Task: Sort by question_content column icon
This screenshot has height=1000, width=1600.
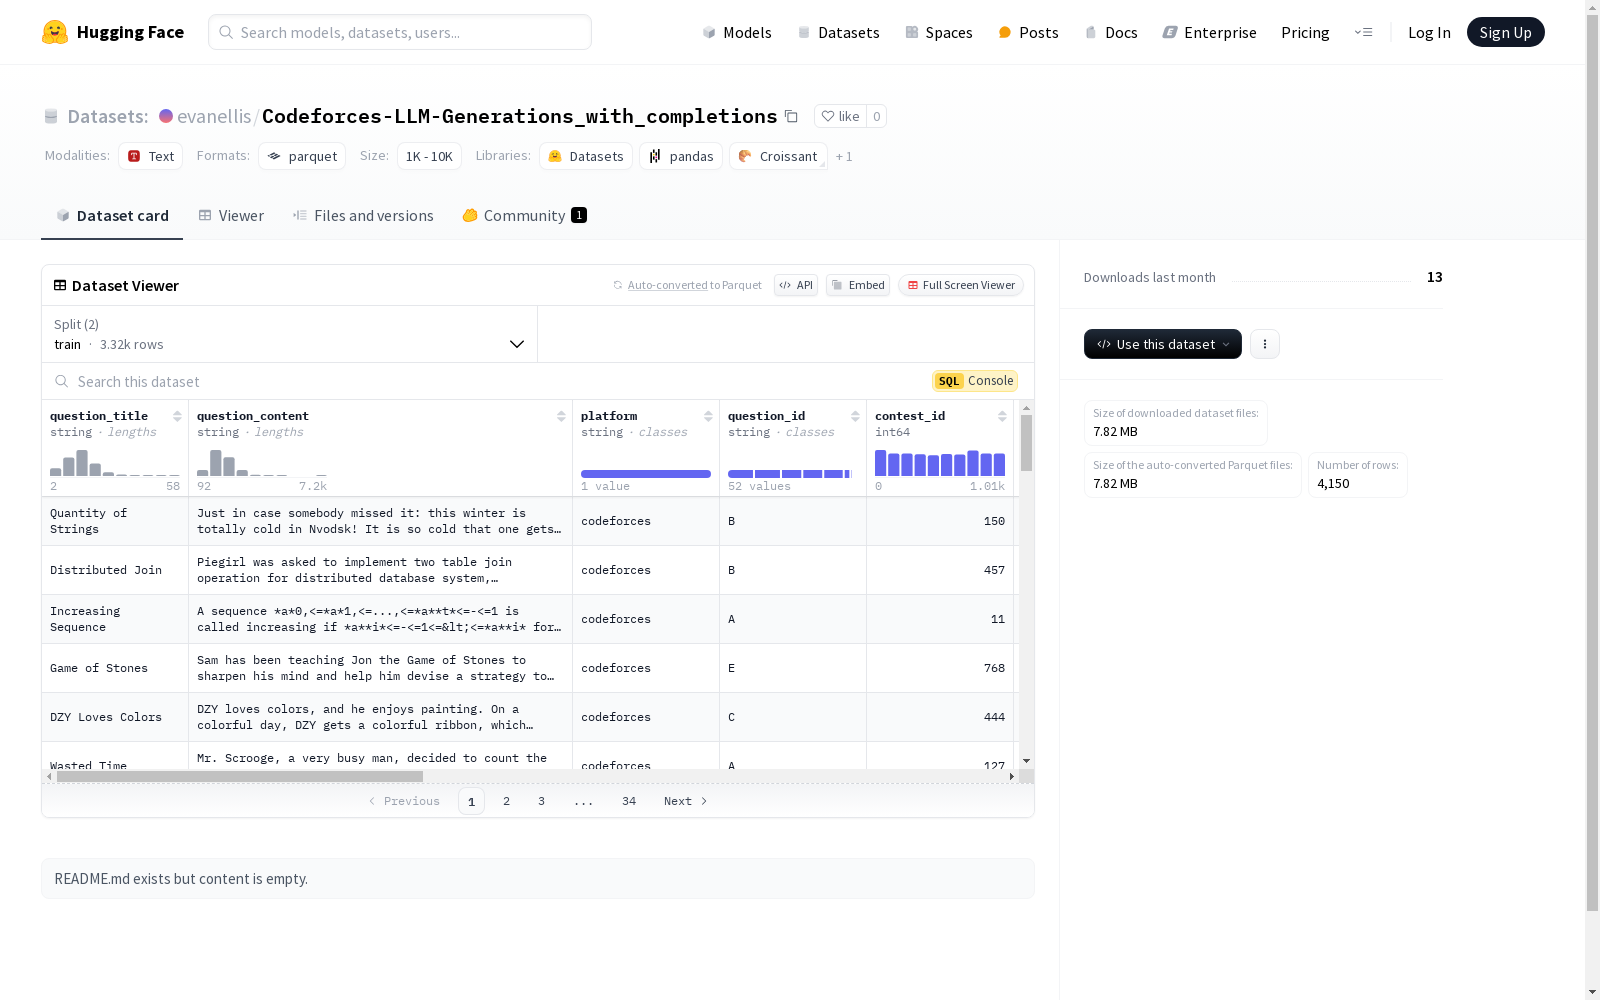Action: point(561,416)
